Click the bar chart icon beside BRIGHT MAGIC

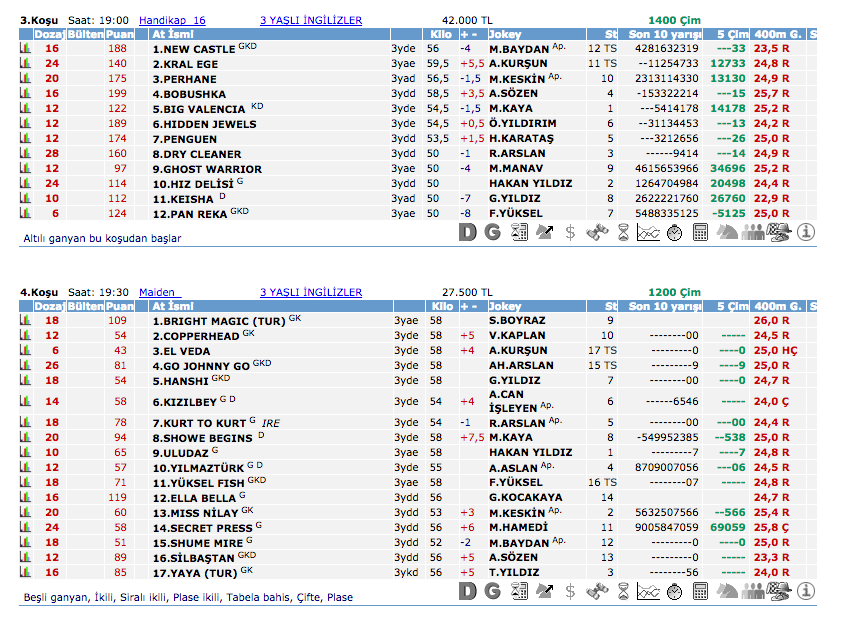coord(25,320)
